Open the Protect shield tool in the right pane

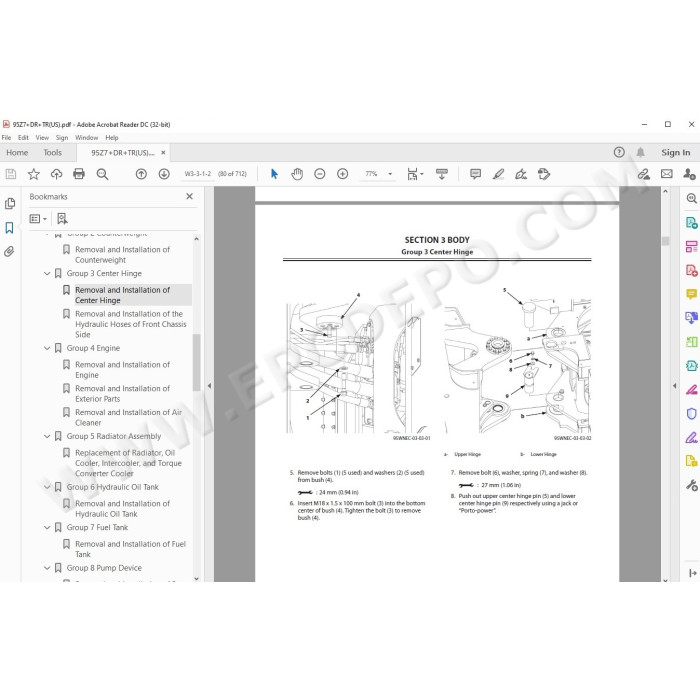click(691, 414)
